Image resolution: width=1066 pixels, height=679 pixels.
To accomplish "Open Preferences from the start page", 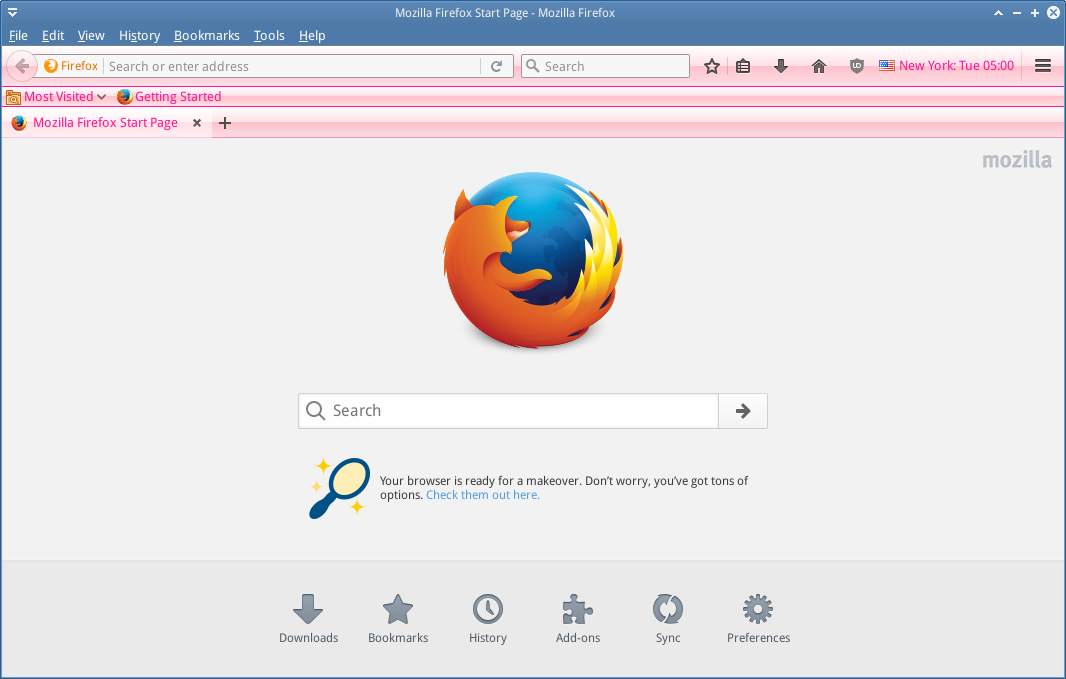I will (758, 619).
